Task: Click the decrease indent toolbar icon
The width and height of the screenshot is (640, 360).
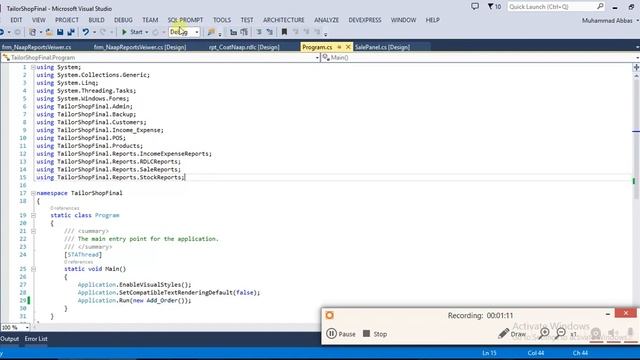Action: 233,32
